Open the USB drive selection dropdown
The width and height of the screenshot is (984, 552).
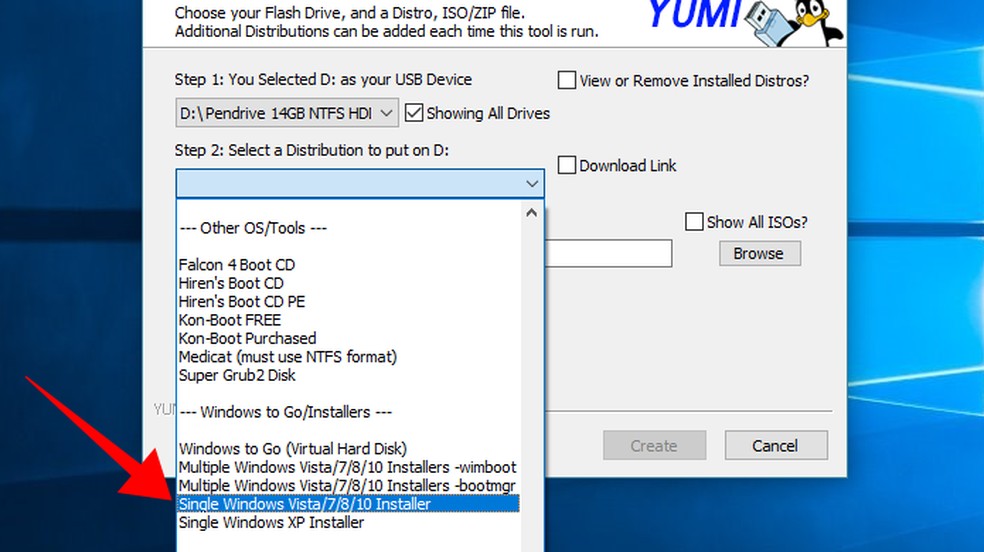(x=287, y=113)
